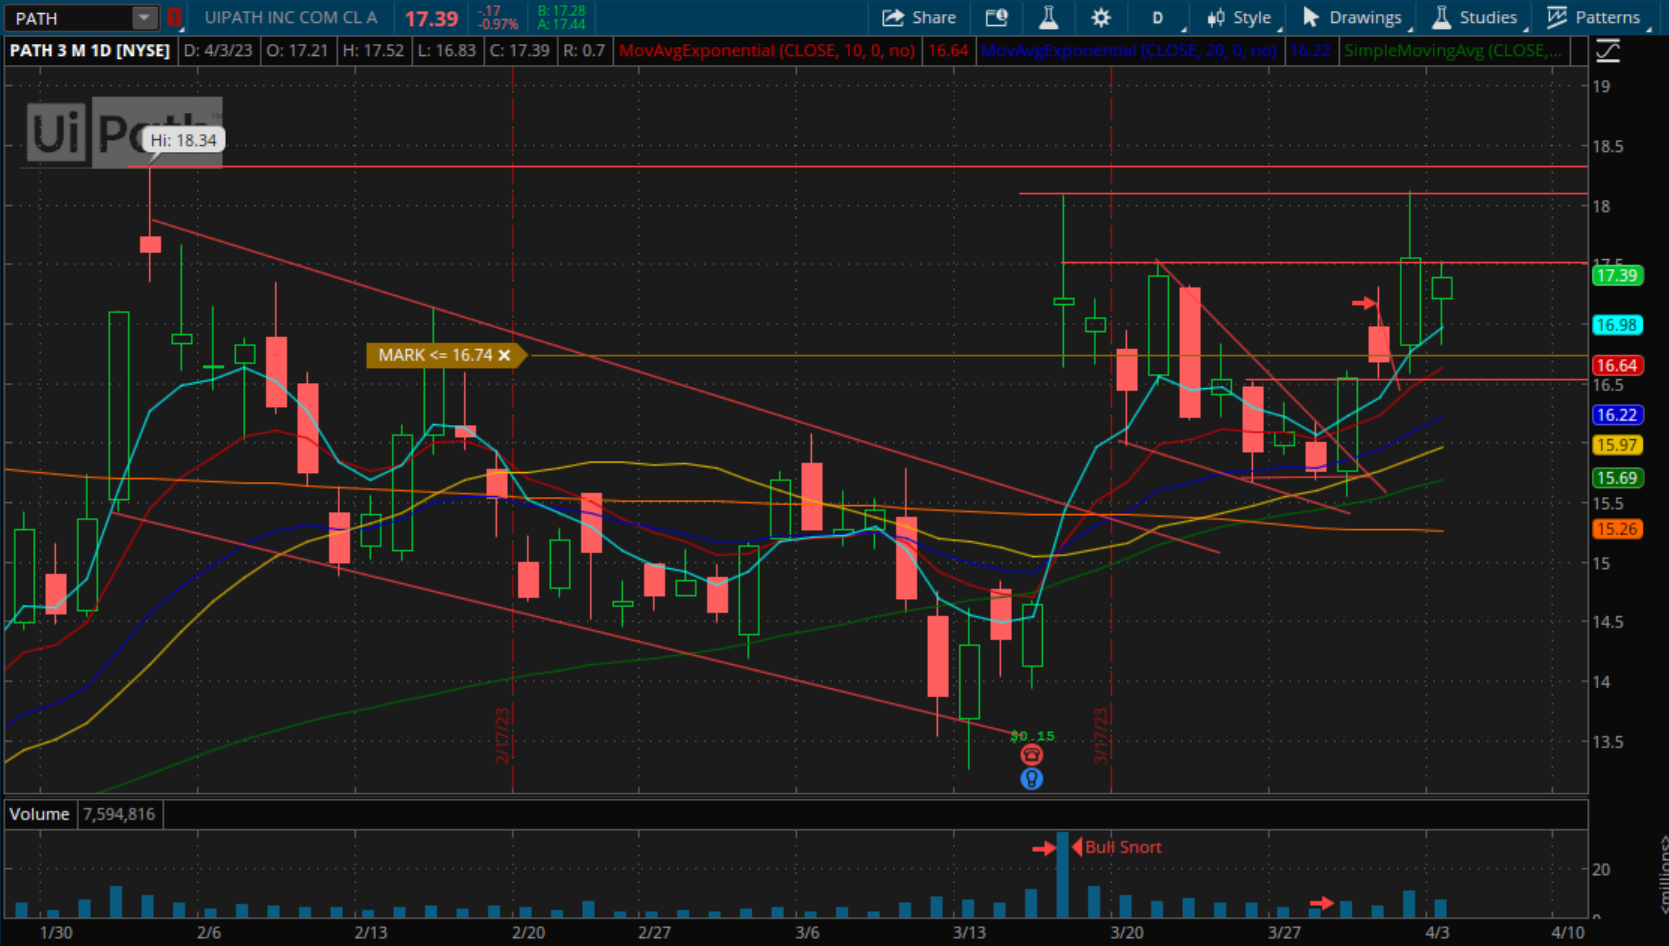Click the UIPATH INC COM CL A description
Screen dimensions: 1669x946
pos(291,18)
